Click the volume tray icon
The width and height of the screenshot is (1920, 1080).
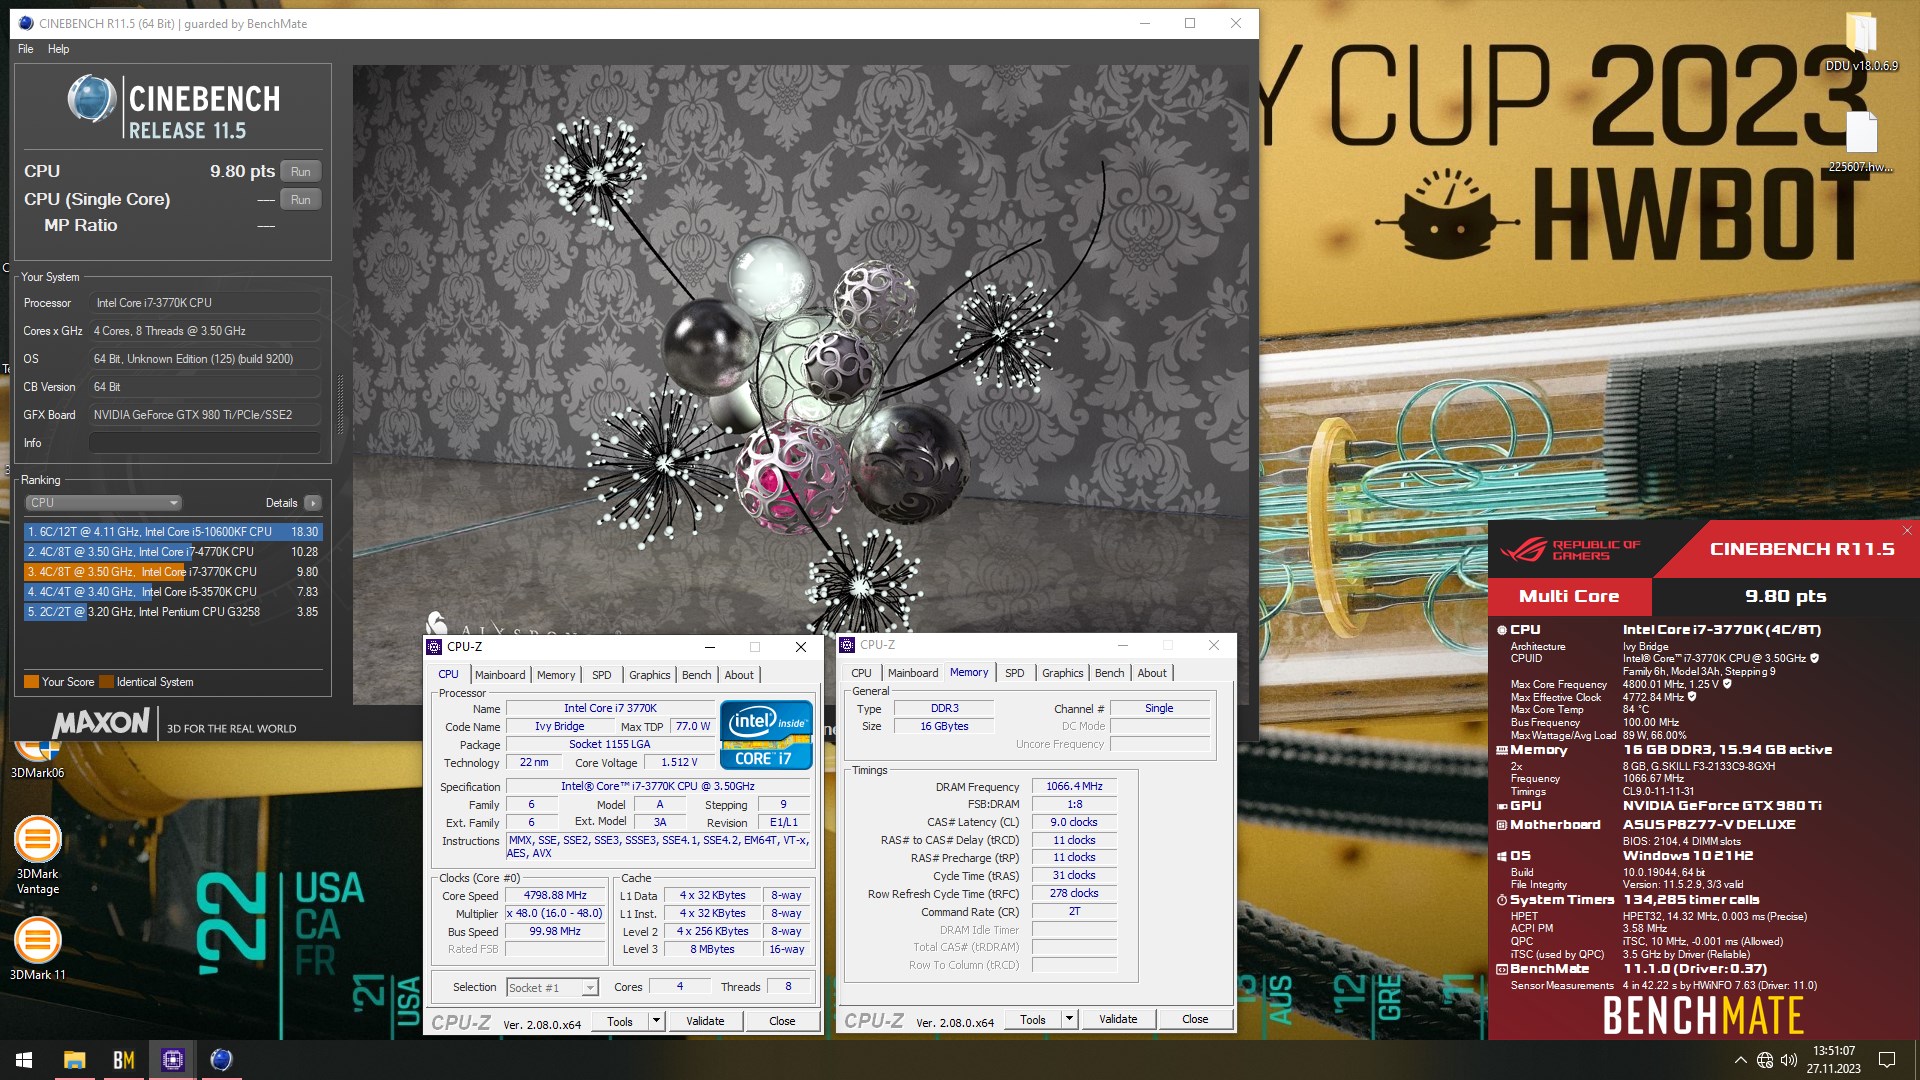(1789, 1060)
